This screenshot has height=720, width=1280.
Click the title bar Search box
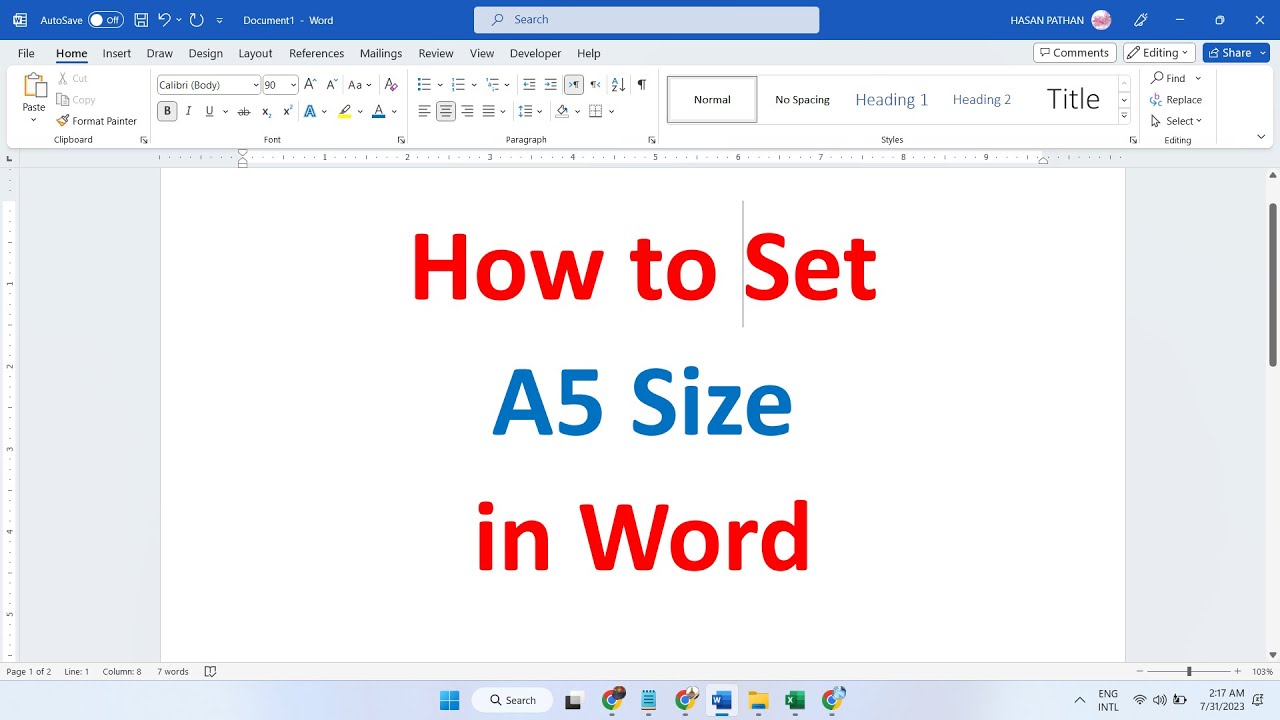click(646, 19)
